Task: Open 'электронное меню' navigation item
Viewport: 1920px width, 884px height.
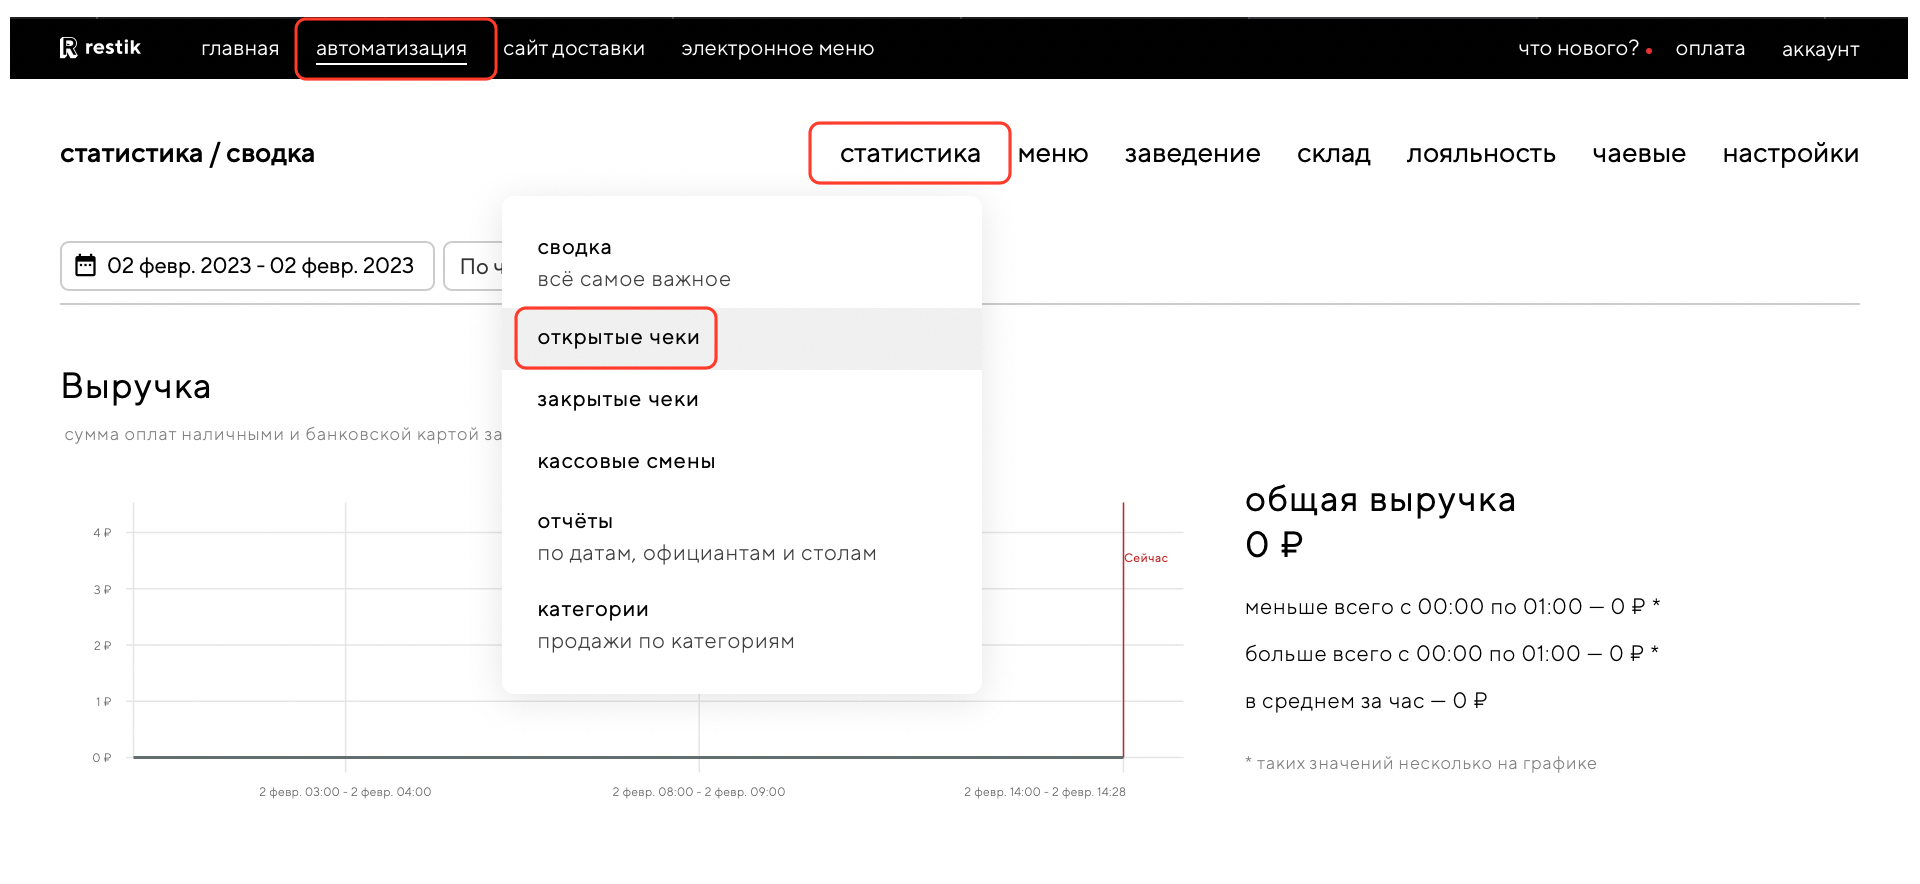Action: tap(777, 49)
